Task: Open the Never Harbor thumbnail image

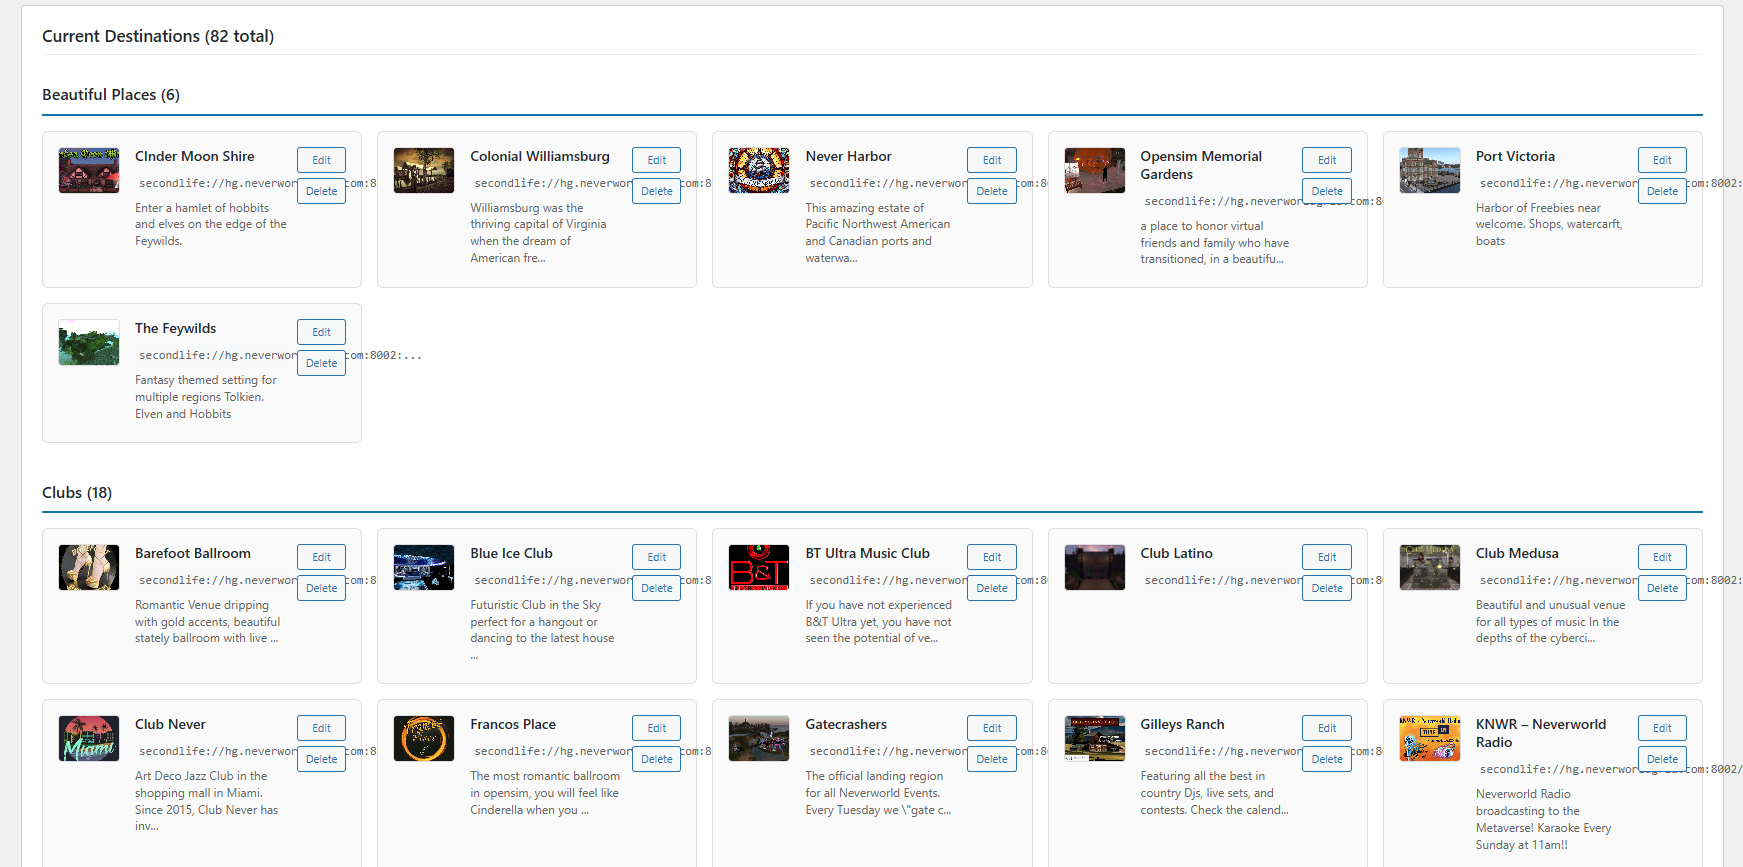Action: tap(759, 170)
